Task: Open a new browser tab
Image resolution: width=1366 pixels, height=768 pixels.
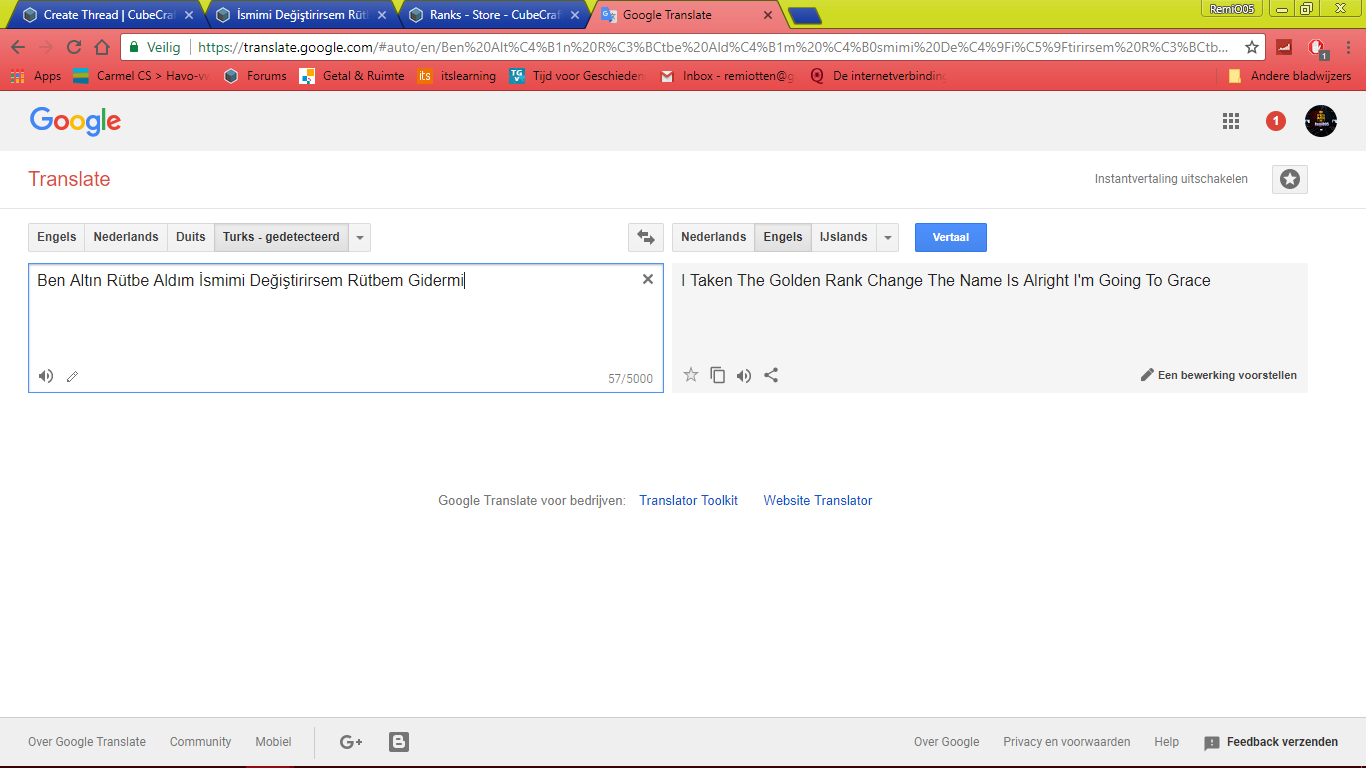Action: coord(805,15)
